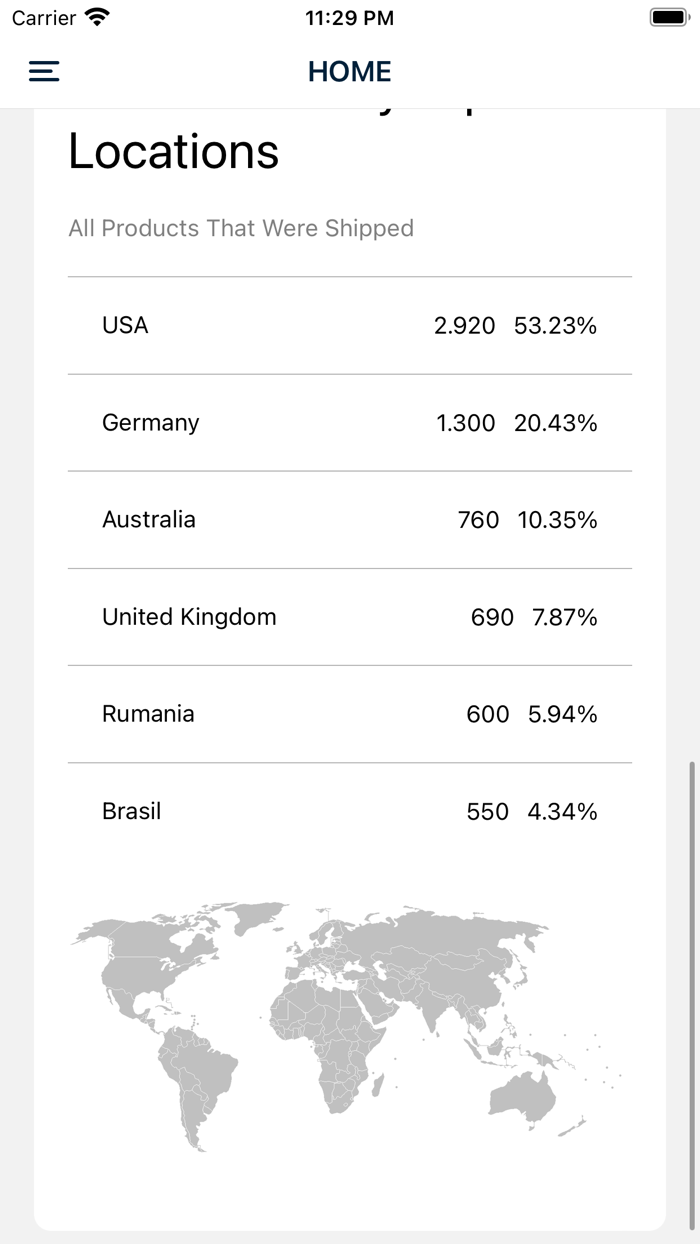The height and width of the screenshot is (1244, 700).
Task: Click Germany's 1.300 shipment count
Action: pos(465,422)
